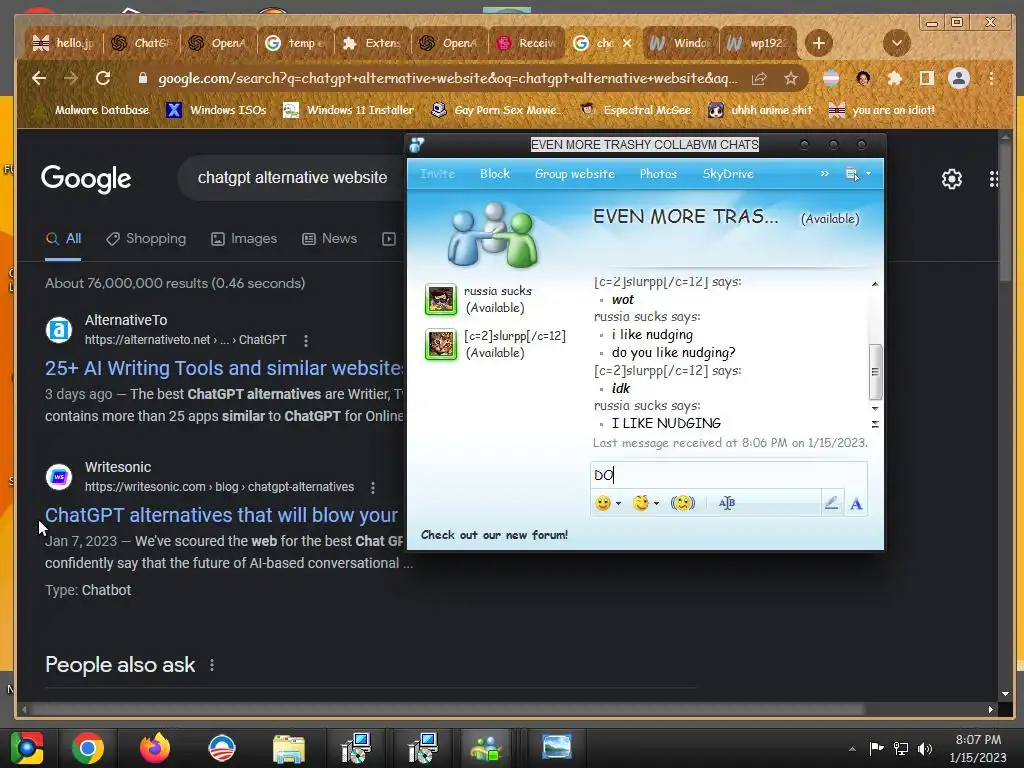The image size is (1024, 768).
Task: Launch Firefox from the taskbar
Action: coord(155,748)
